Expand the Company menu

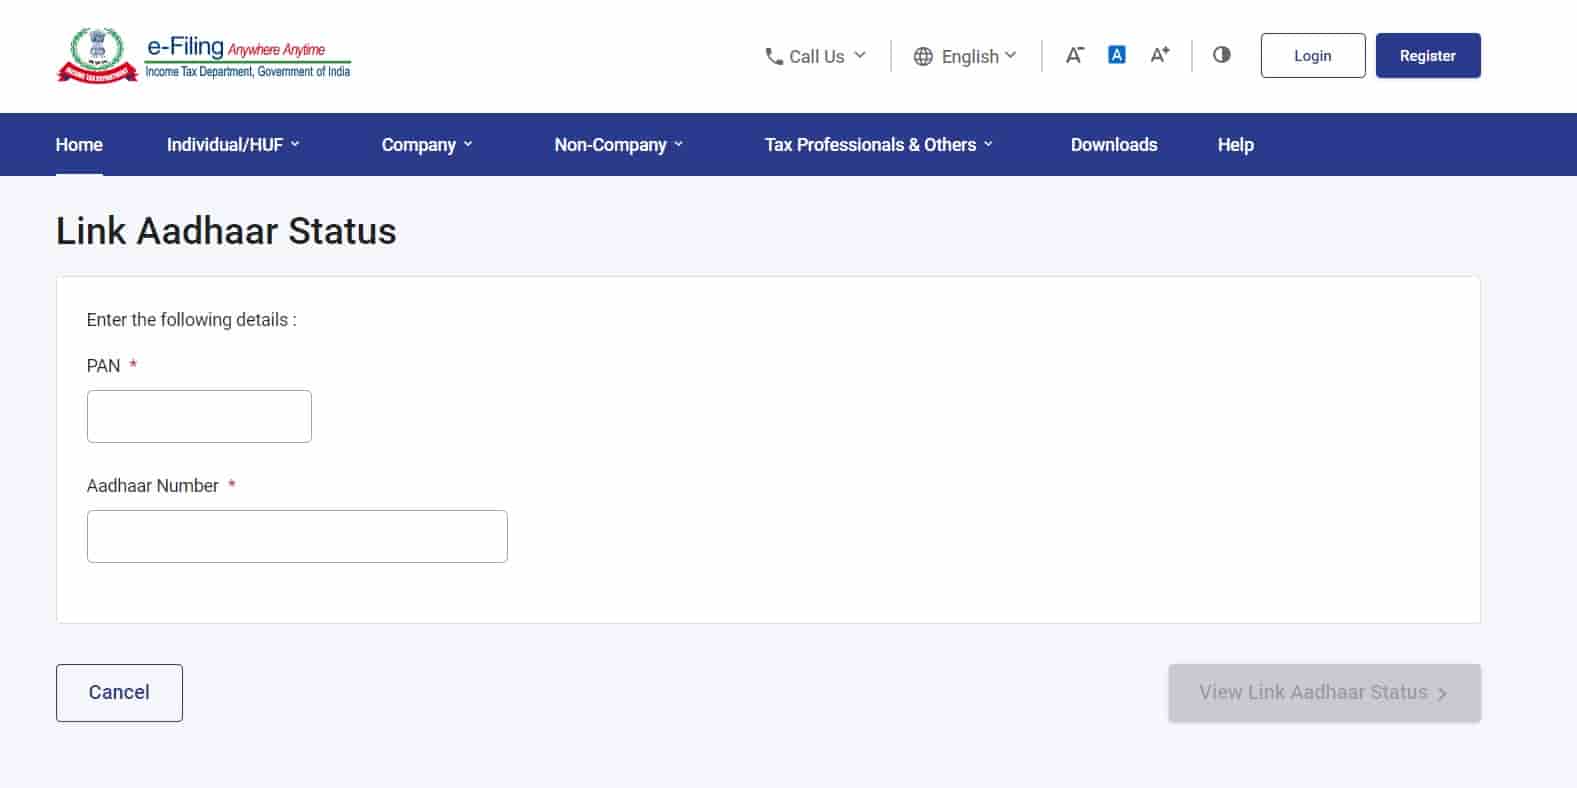click(427, 145)
